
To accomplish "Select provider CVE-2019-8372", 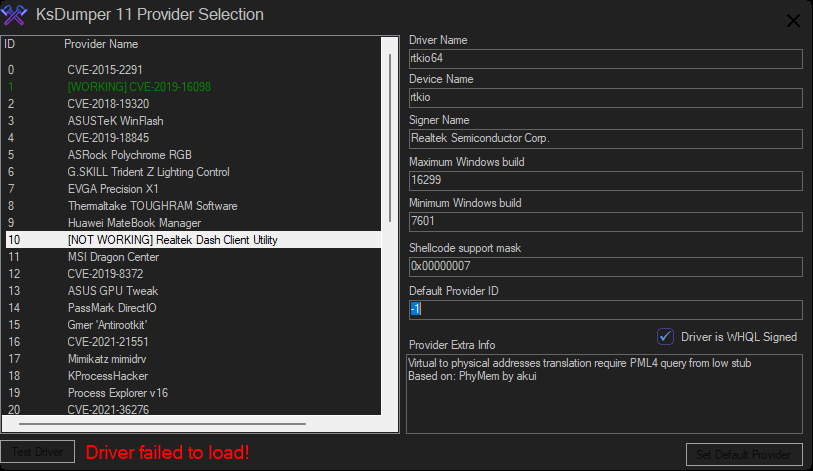I will point(193,274).
